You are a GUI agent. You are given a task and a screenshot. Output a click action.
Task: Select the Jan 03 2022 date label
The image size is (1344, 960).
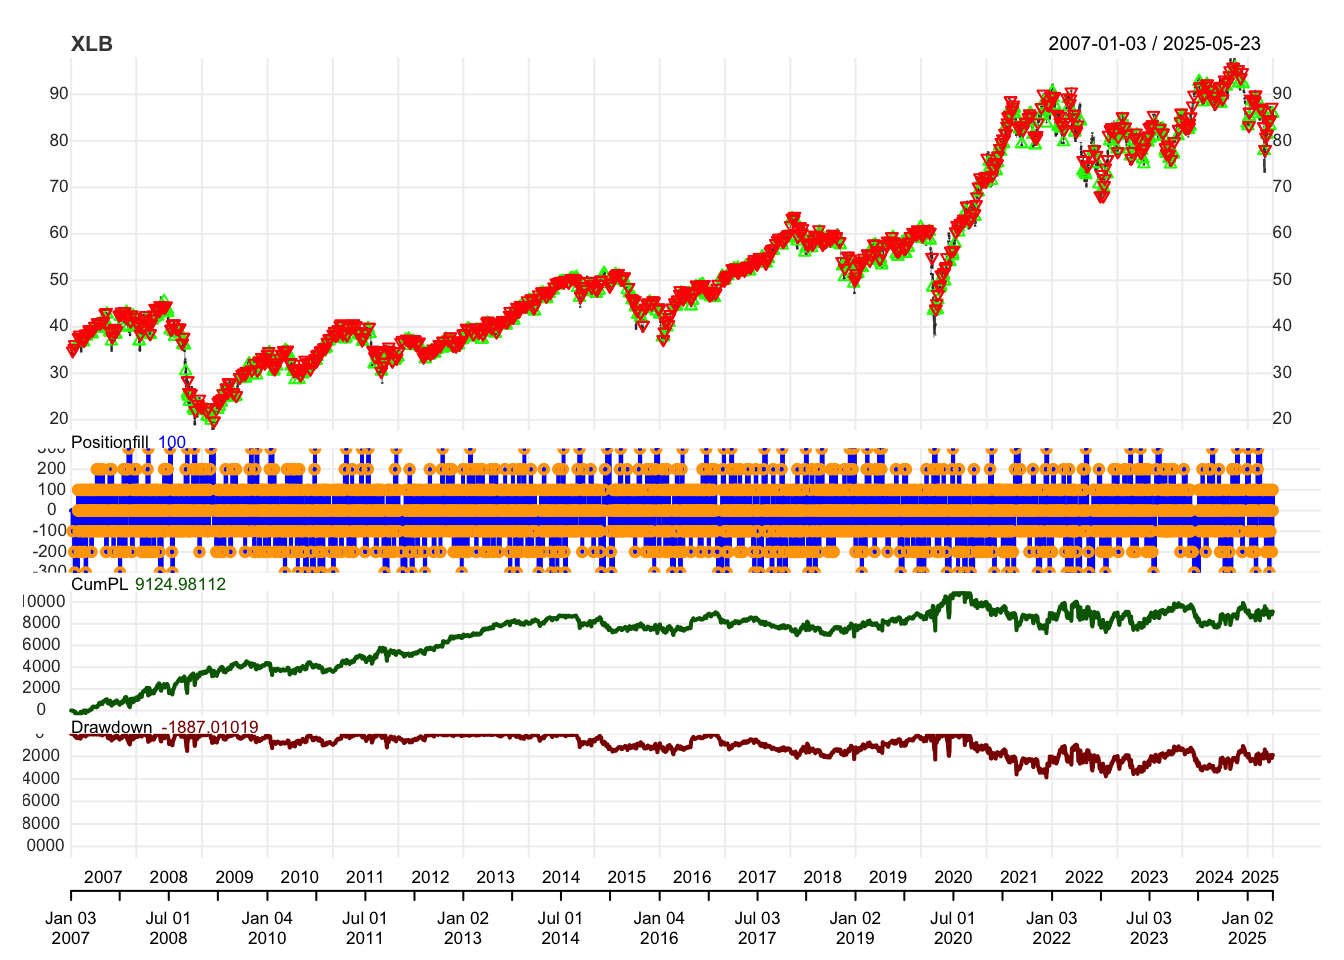(x=1051, y=928)
